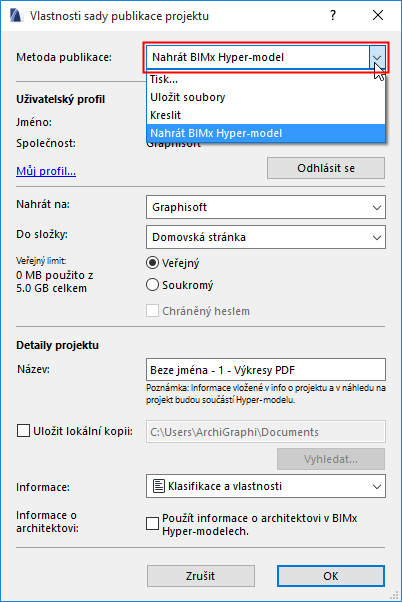Screen dimensions: 402x602
Task: Confirm with the OK button
Action: pos(331,576)
